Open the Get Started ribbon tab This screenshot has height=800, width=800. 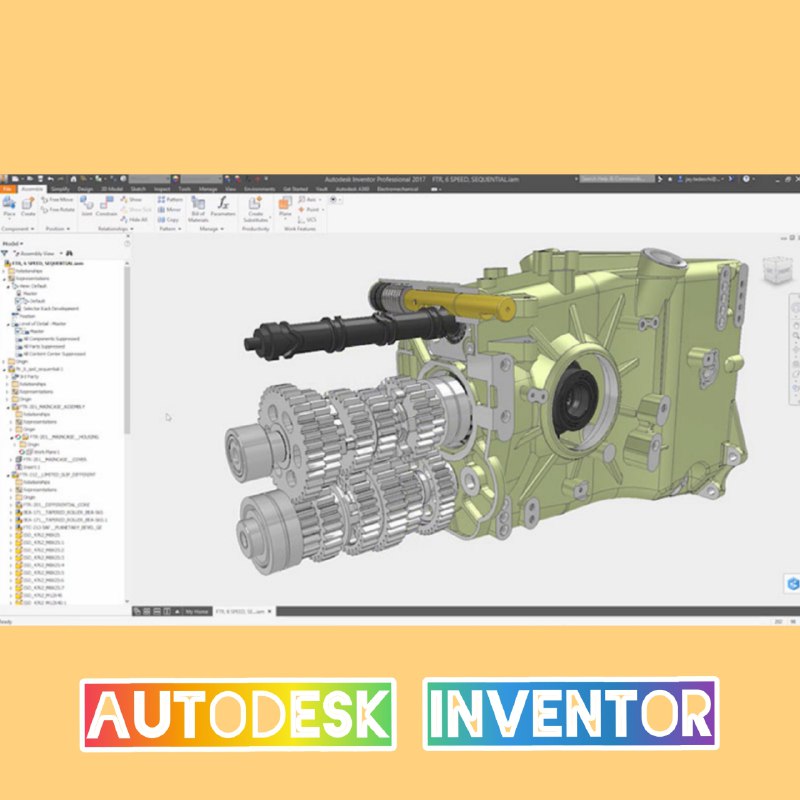pyautogui.click(x=295, y=189)
